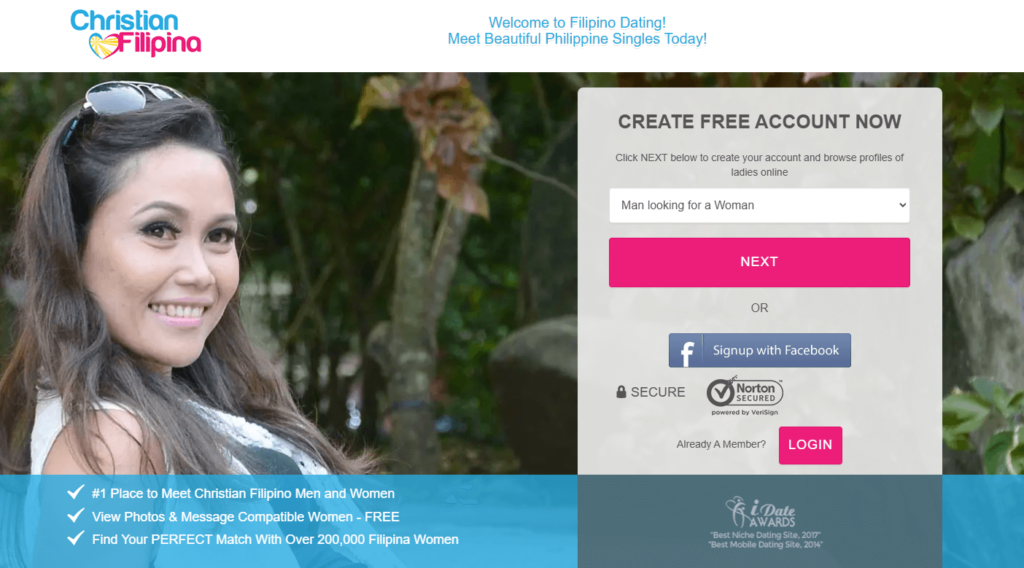Viewport: 1024px width, 568px height.
Task: Click the heart icon in the logo
Action: click(104, 46)
